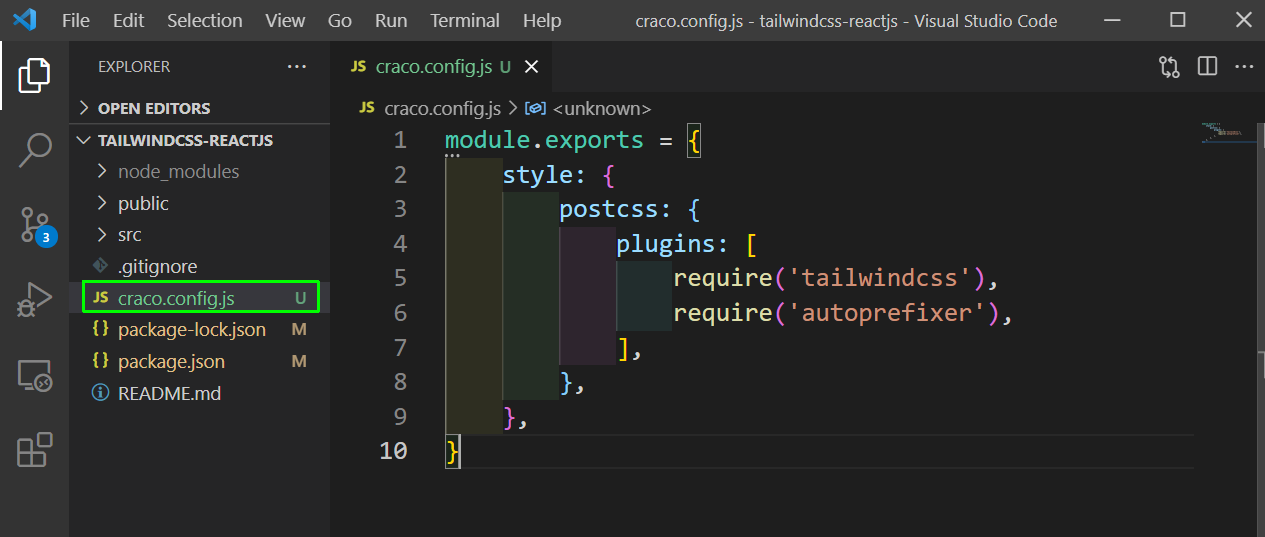Click the M status beside package-lock.json
The image size is (1265, 537).
point(299,329)
